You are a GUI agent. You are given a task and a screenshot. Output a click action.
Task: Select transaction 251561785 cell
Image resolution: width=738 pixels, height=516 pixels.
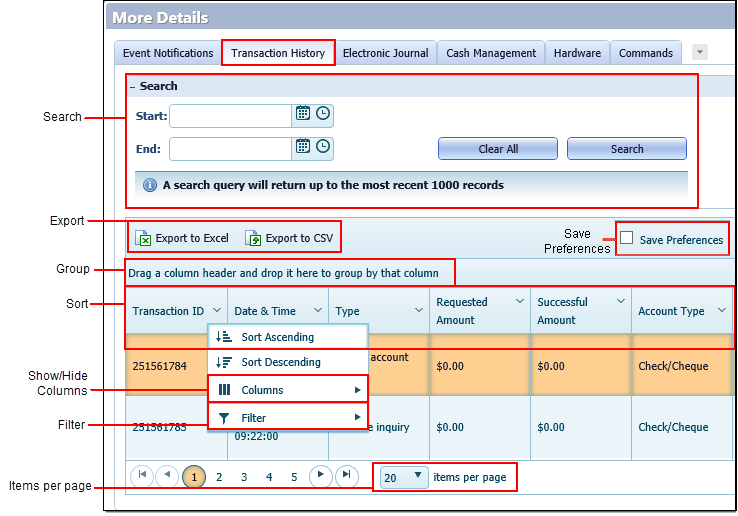(x=160, y=427)
